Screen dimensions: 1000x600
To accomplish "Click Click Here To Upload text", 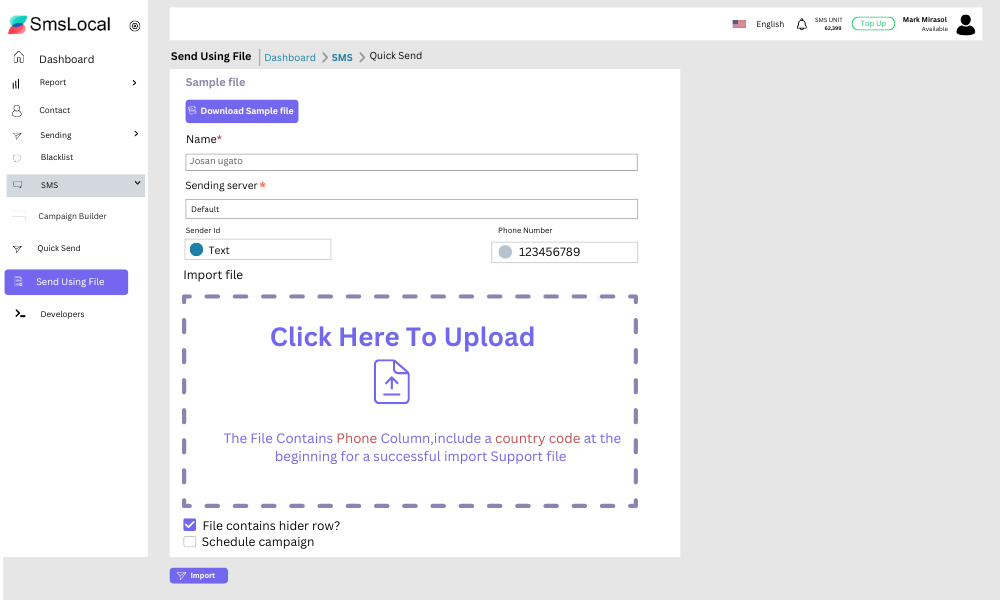I will coord(402,337).
